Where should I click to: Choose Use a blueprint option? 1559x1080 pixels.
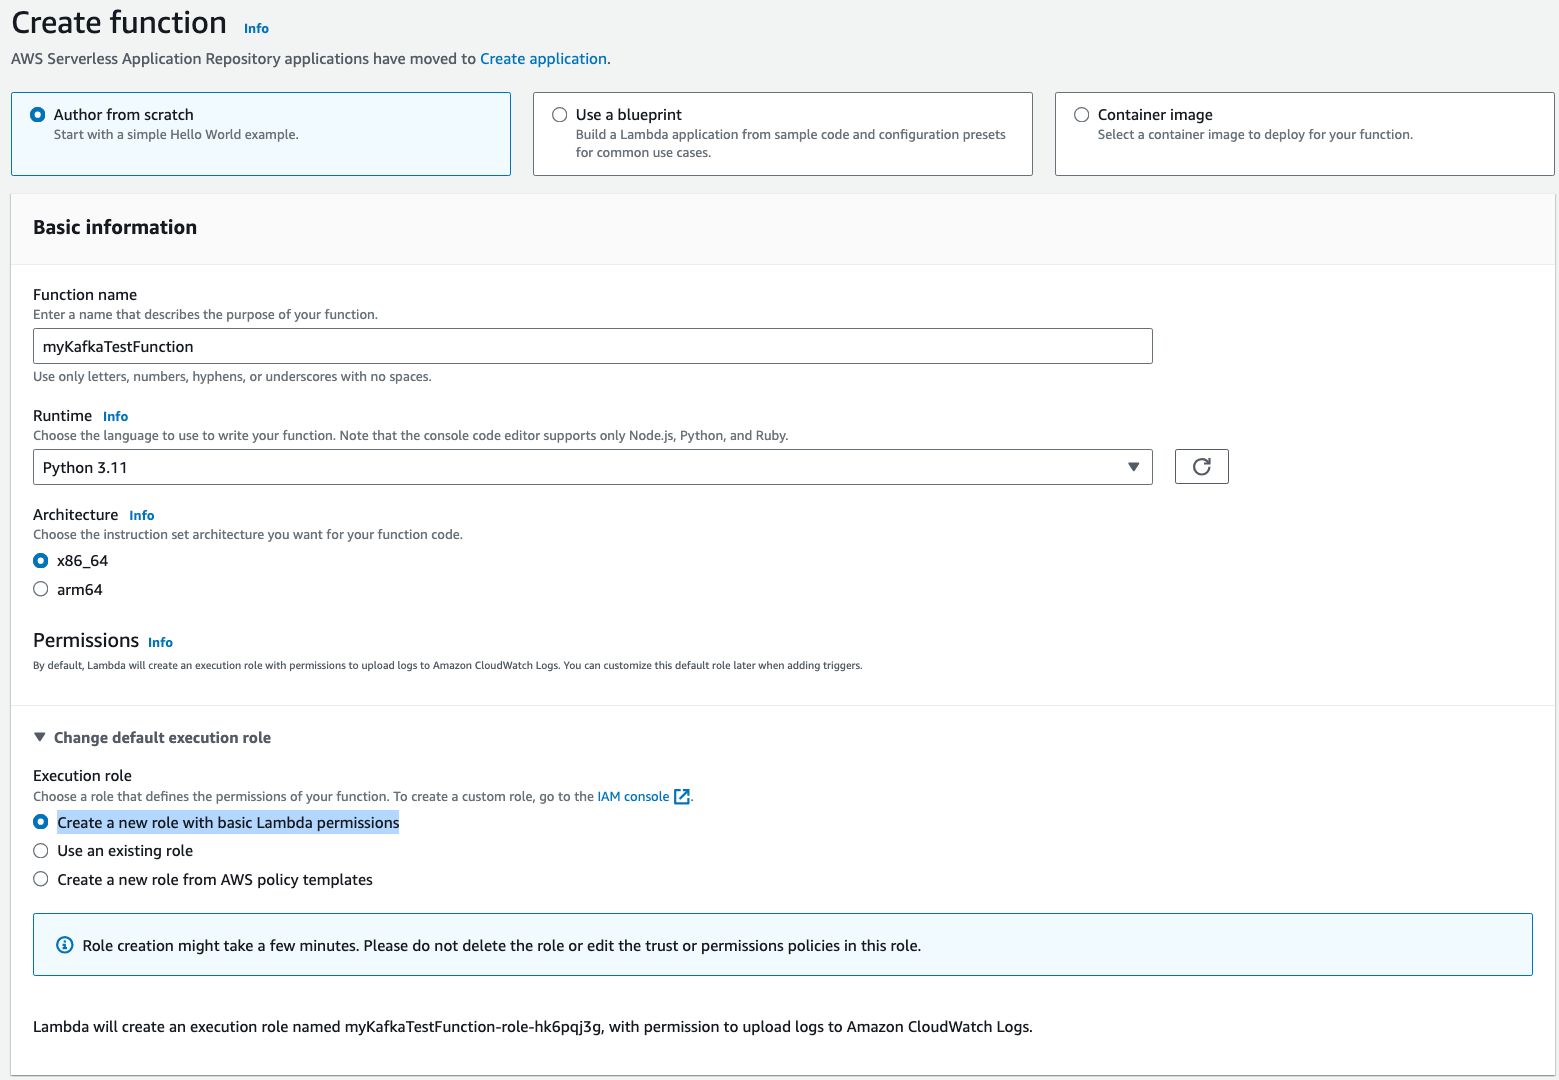coord(560,114)
